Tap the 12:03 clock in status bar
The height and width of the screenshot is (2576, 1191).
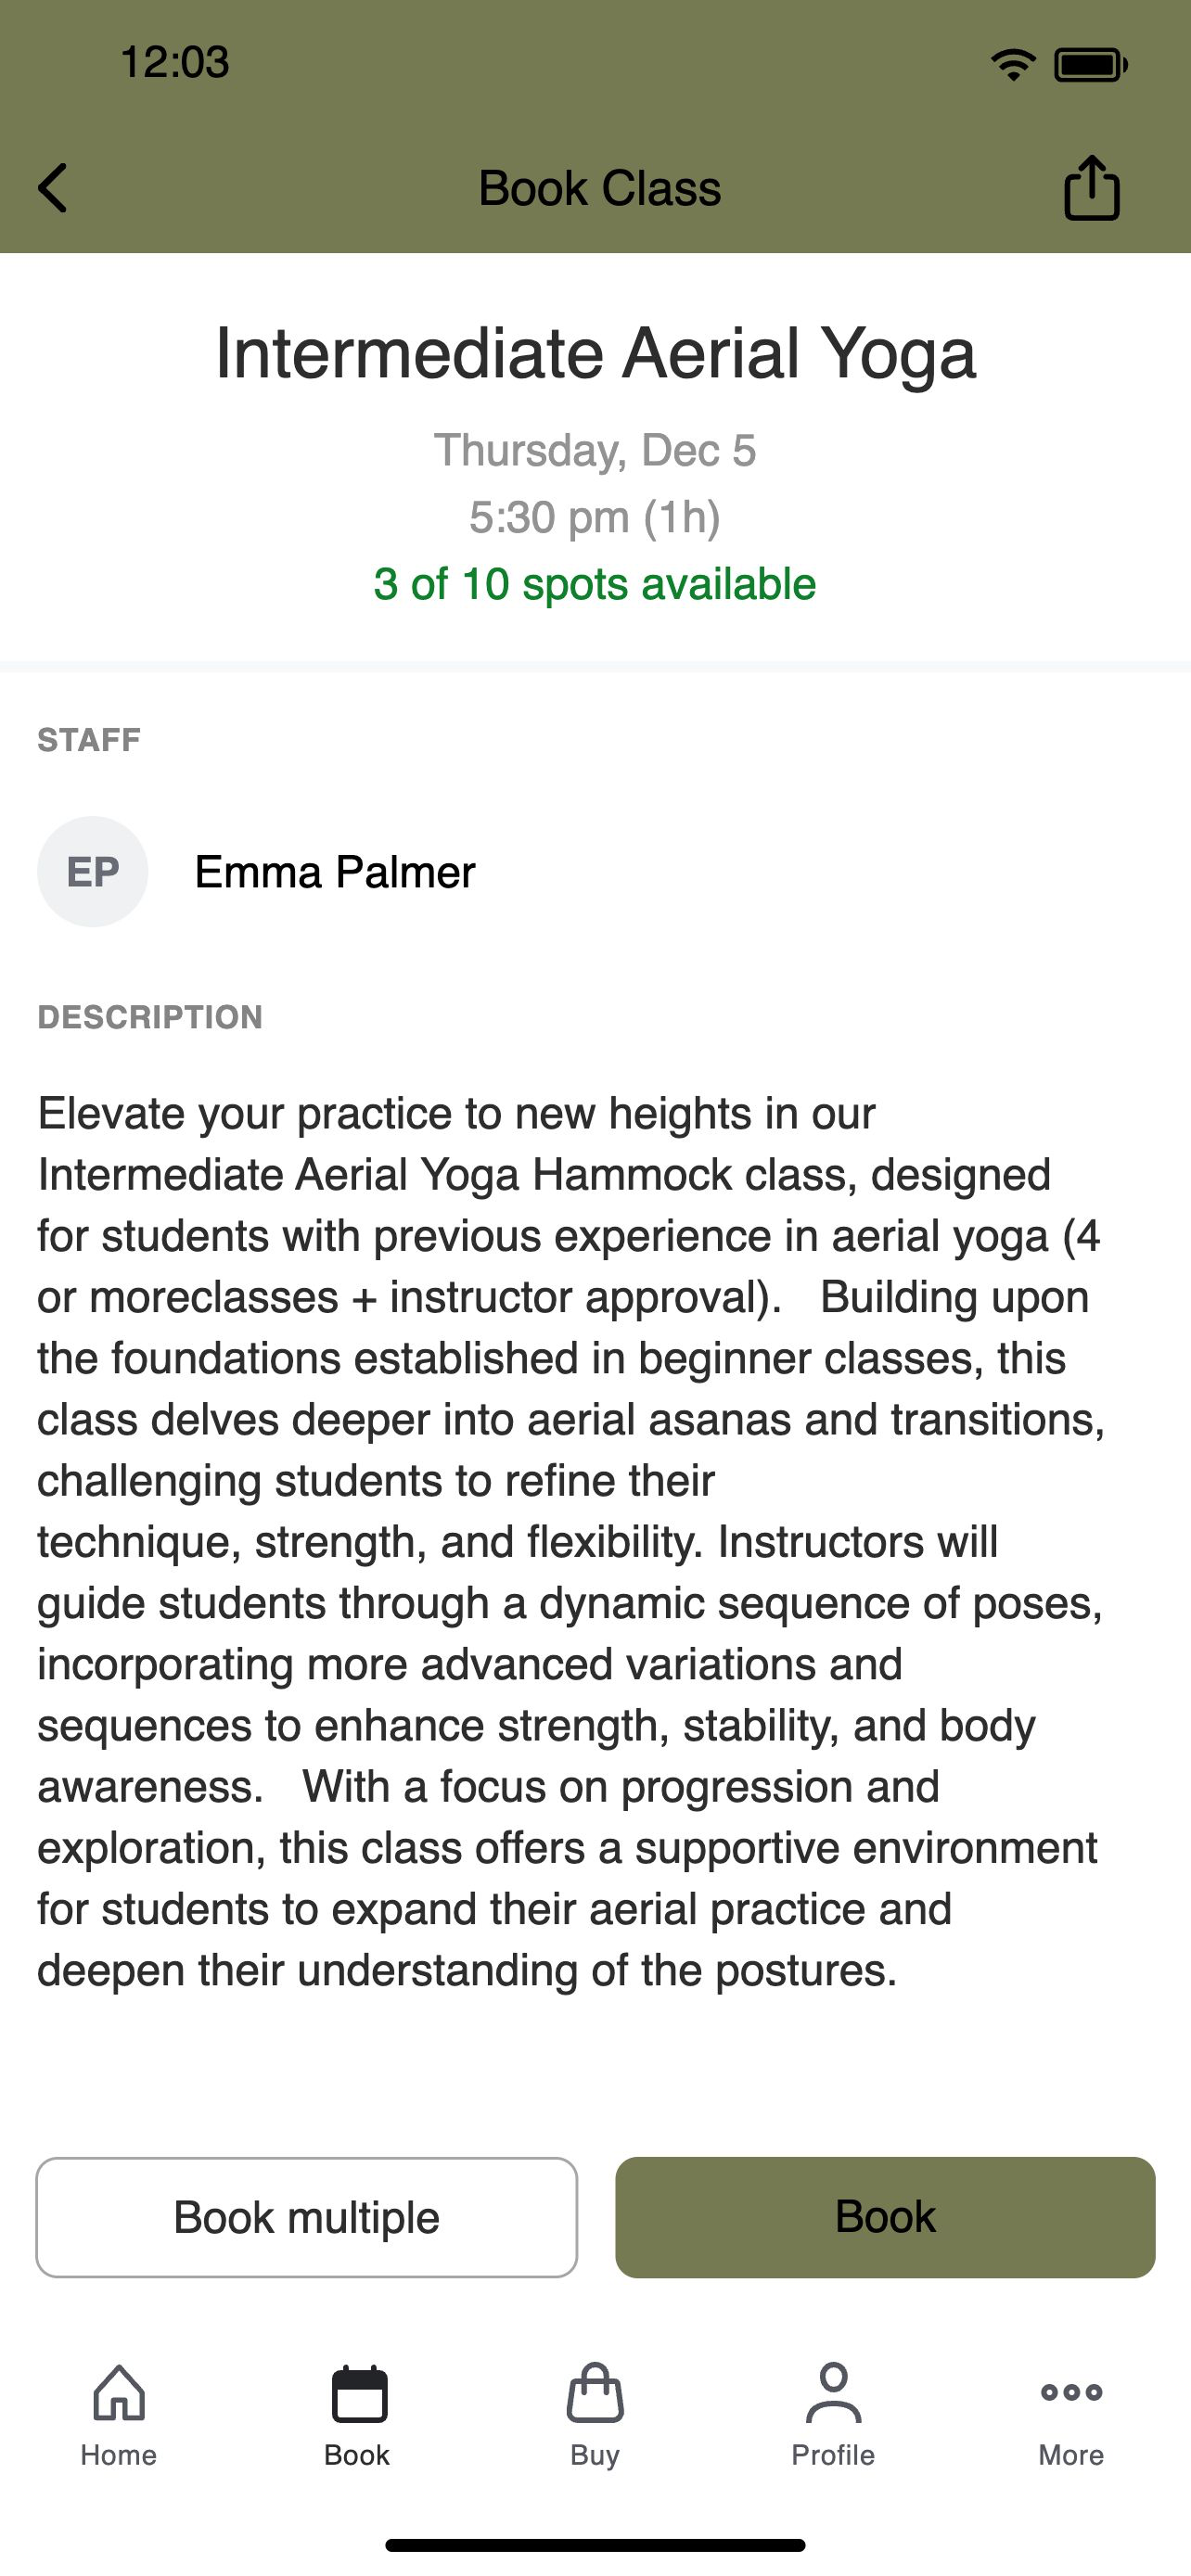175,62
